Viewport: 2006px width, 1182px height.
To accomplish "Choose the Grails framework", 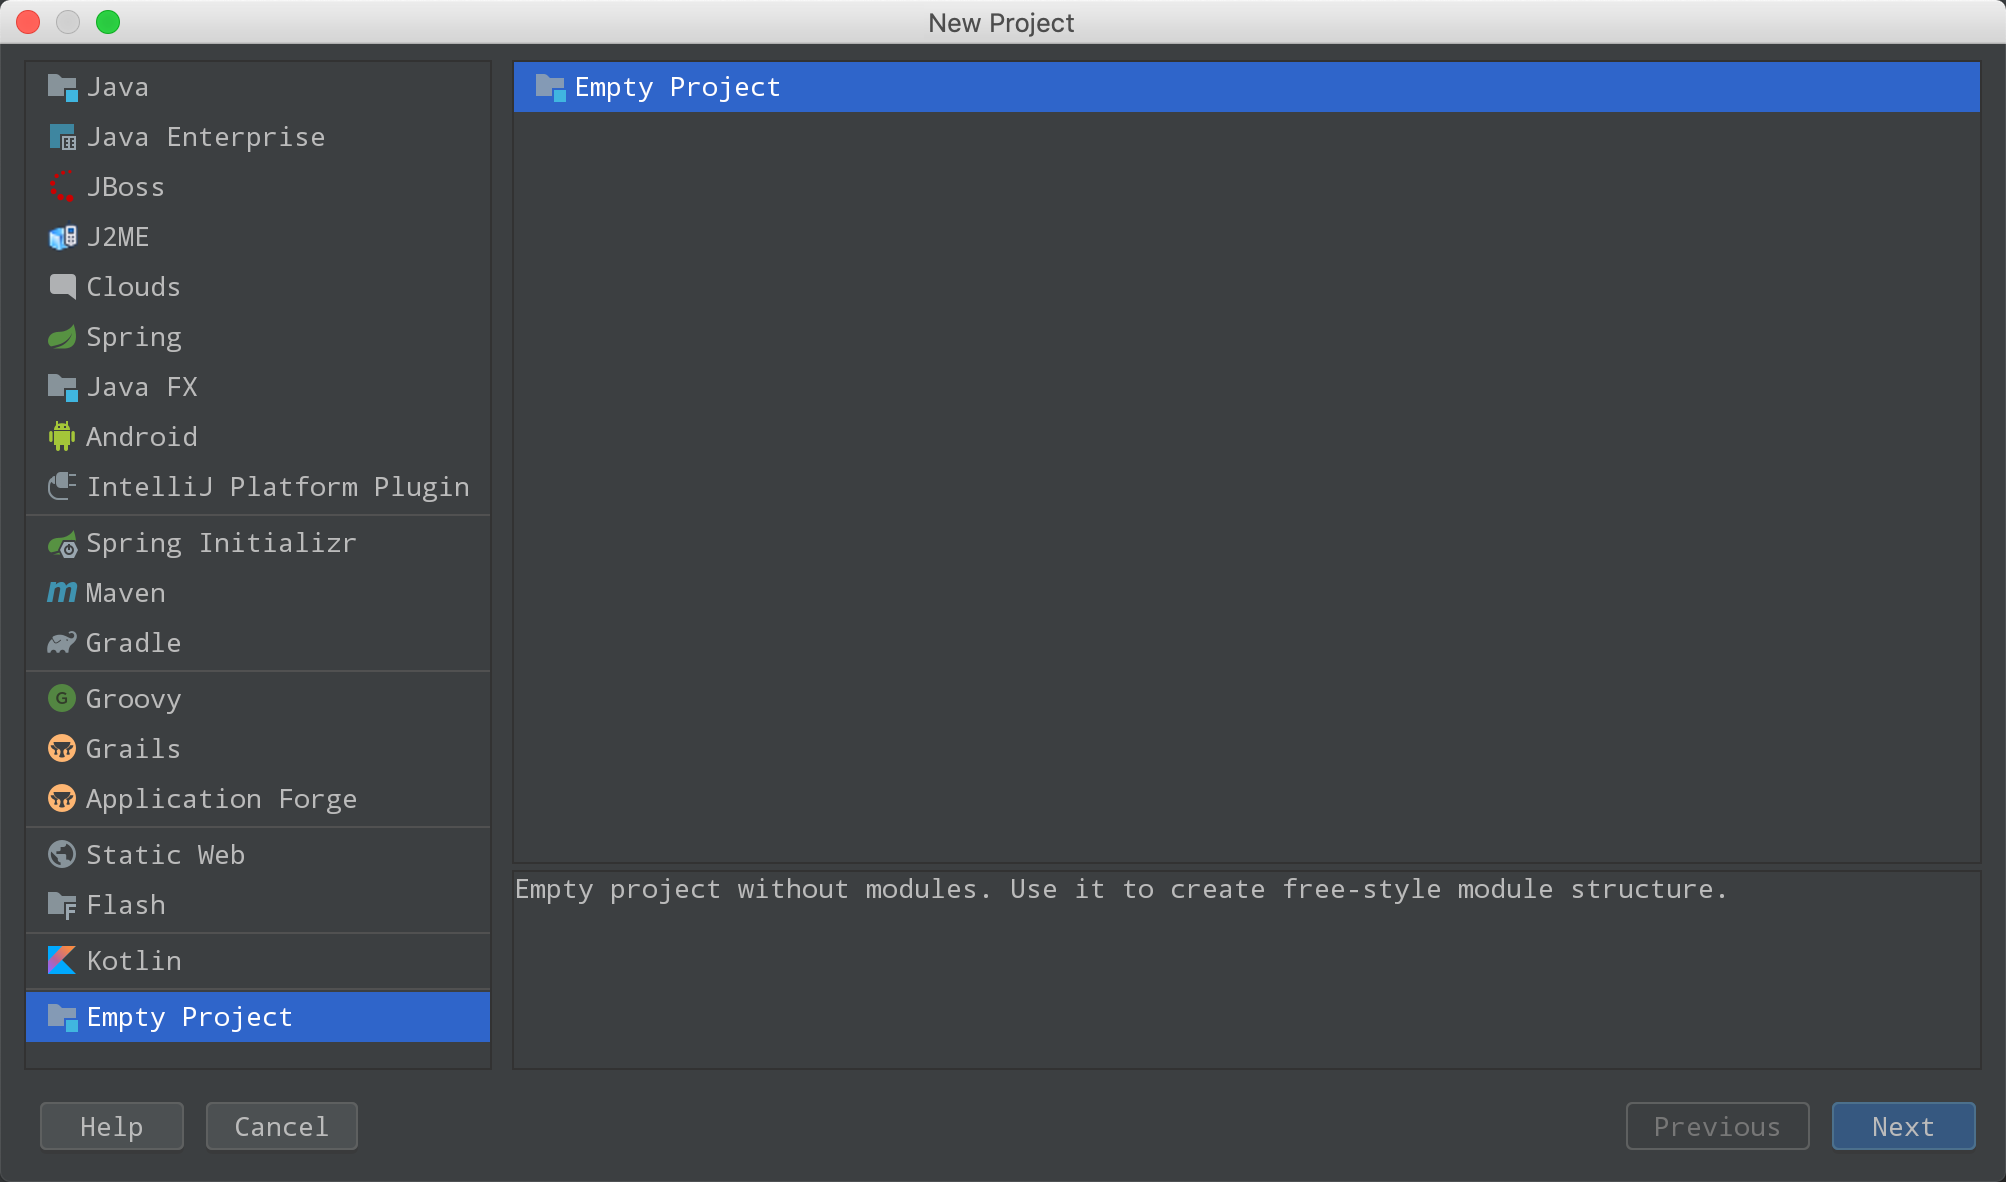I will (133, 749).
